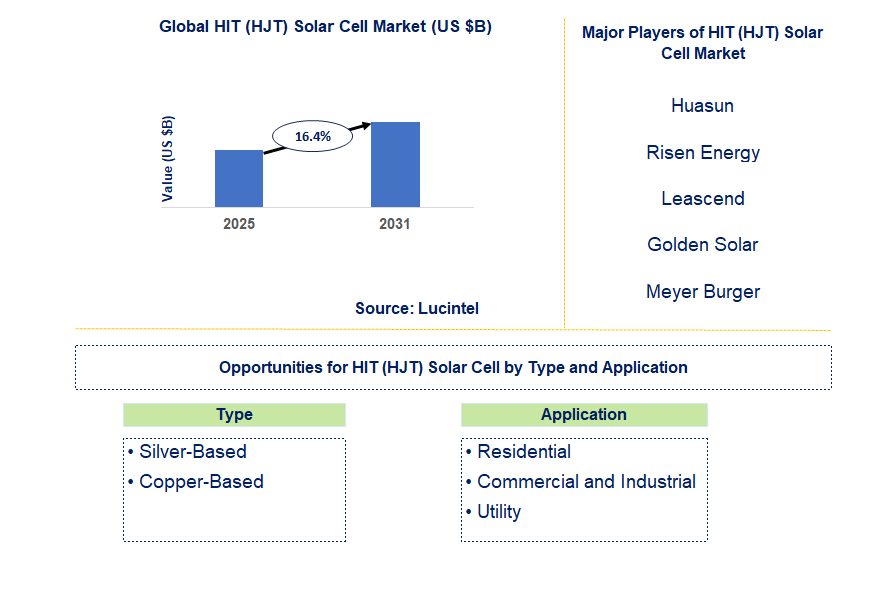Select the 'Meyer Burger' player name
Image resolution: width=896 pixels, height=602 pixels.
pos(703,292)
